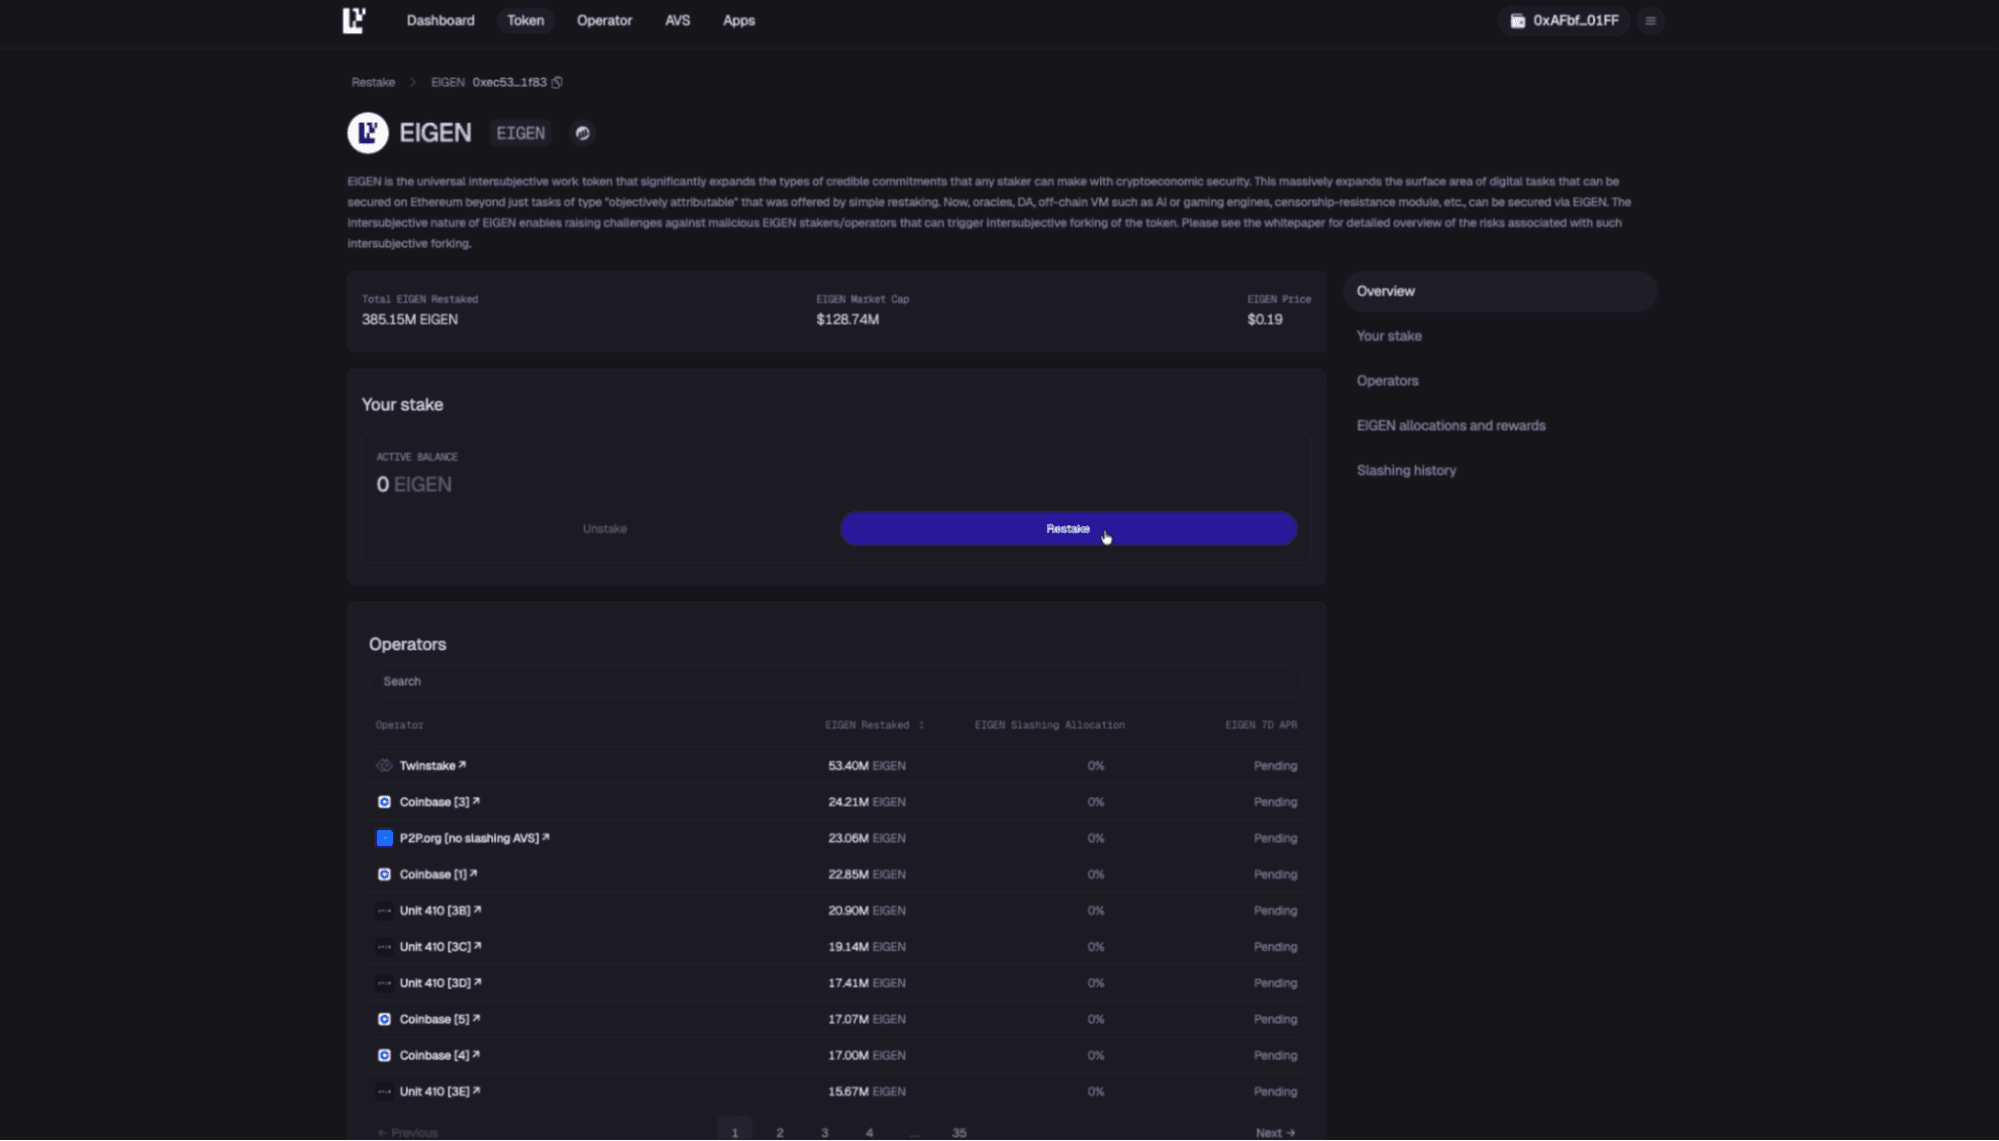Click the Unstake button

point(604,529)
